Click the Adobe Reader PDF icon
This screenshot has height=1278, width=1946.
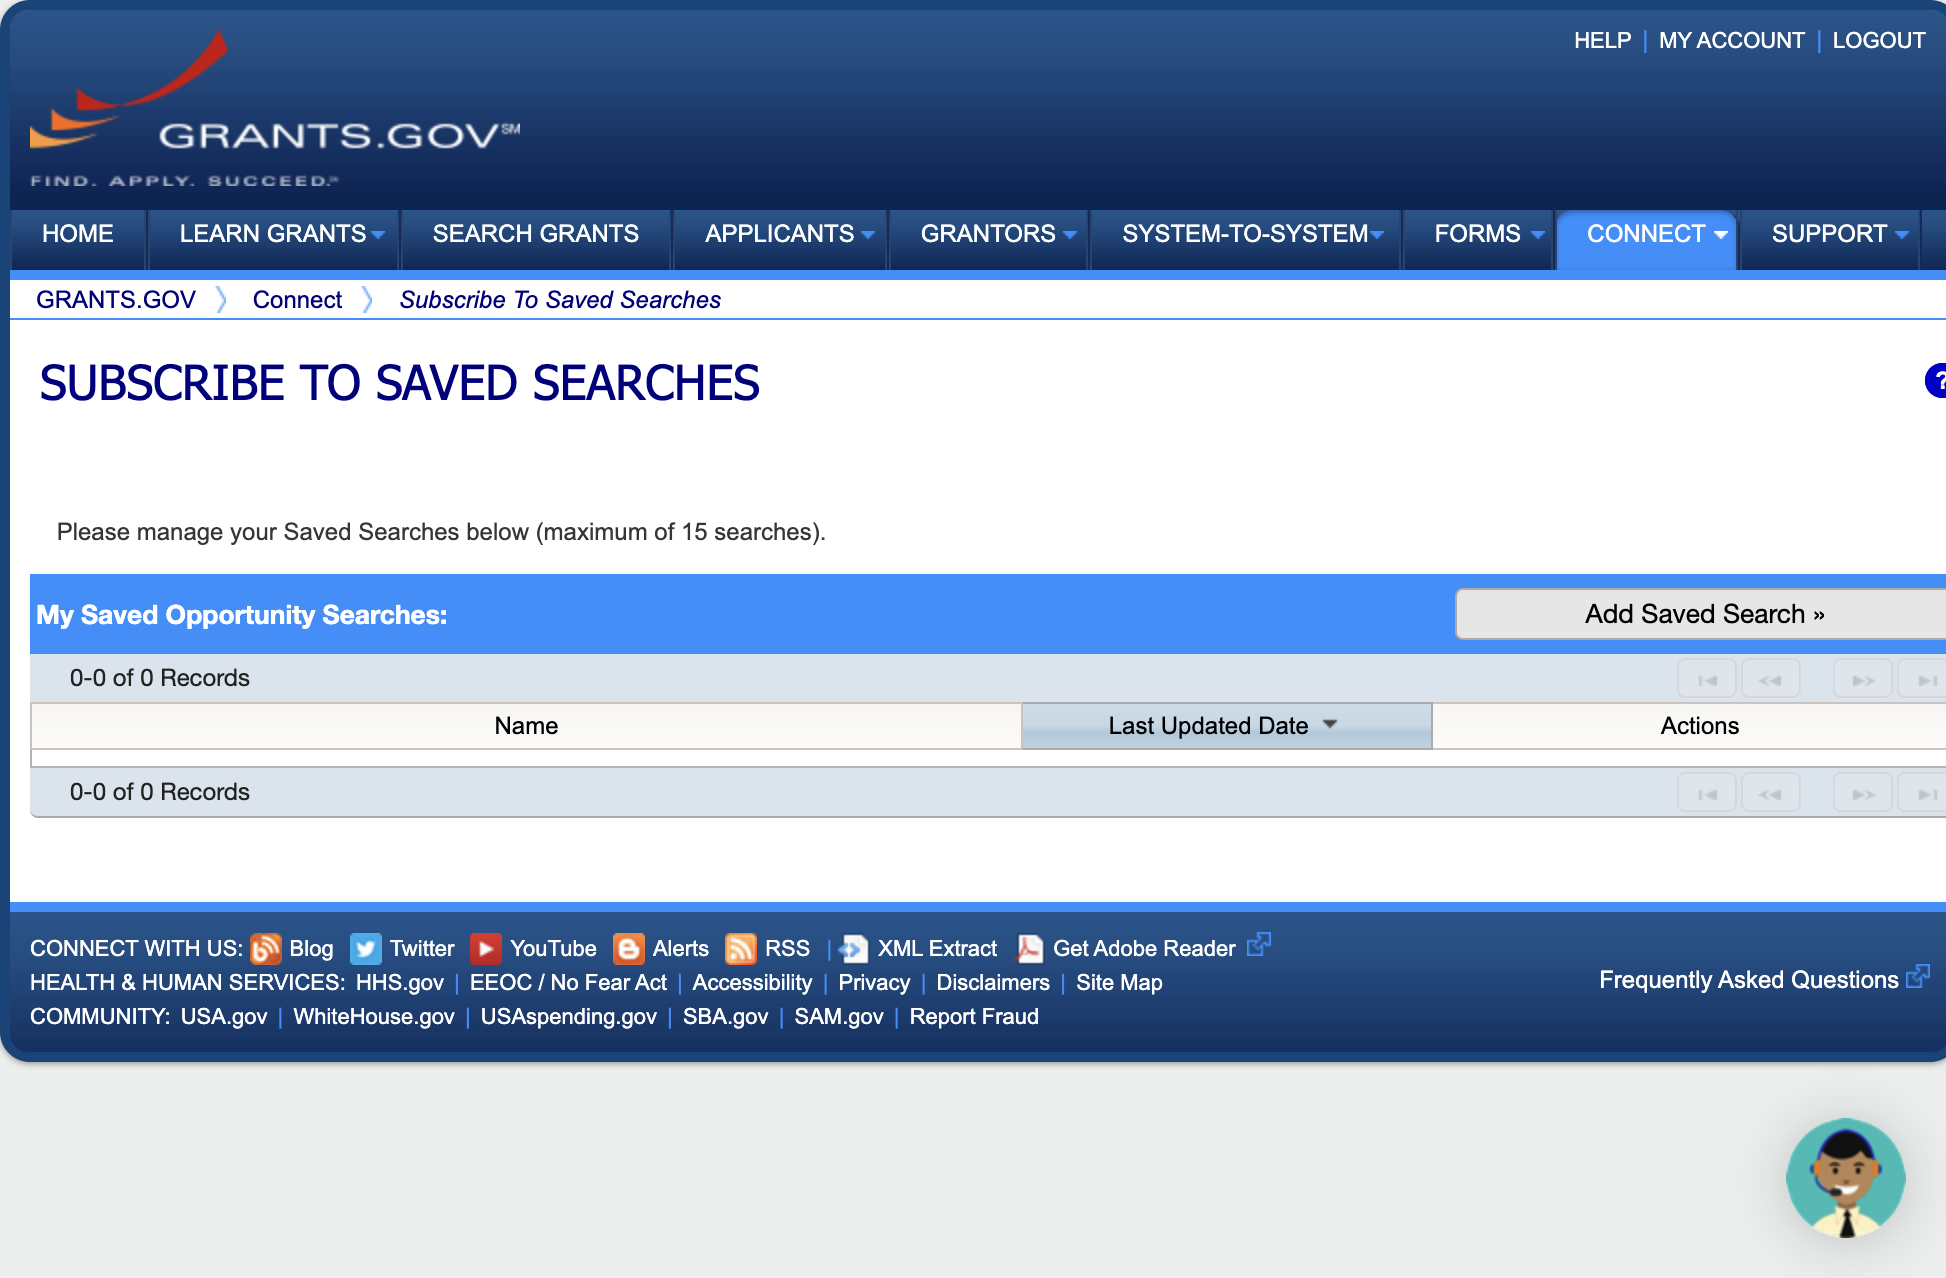pos(1029,948)
